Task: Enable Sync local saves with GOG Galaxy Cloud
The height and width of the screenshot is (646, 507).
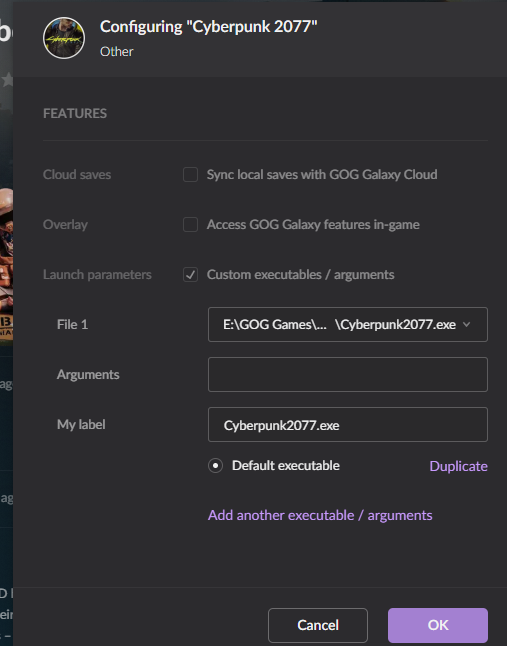Action: 190,175
